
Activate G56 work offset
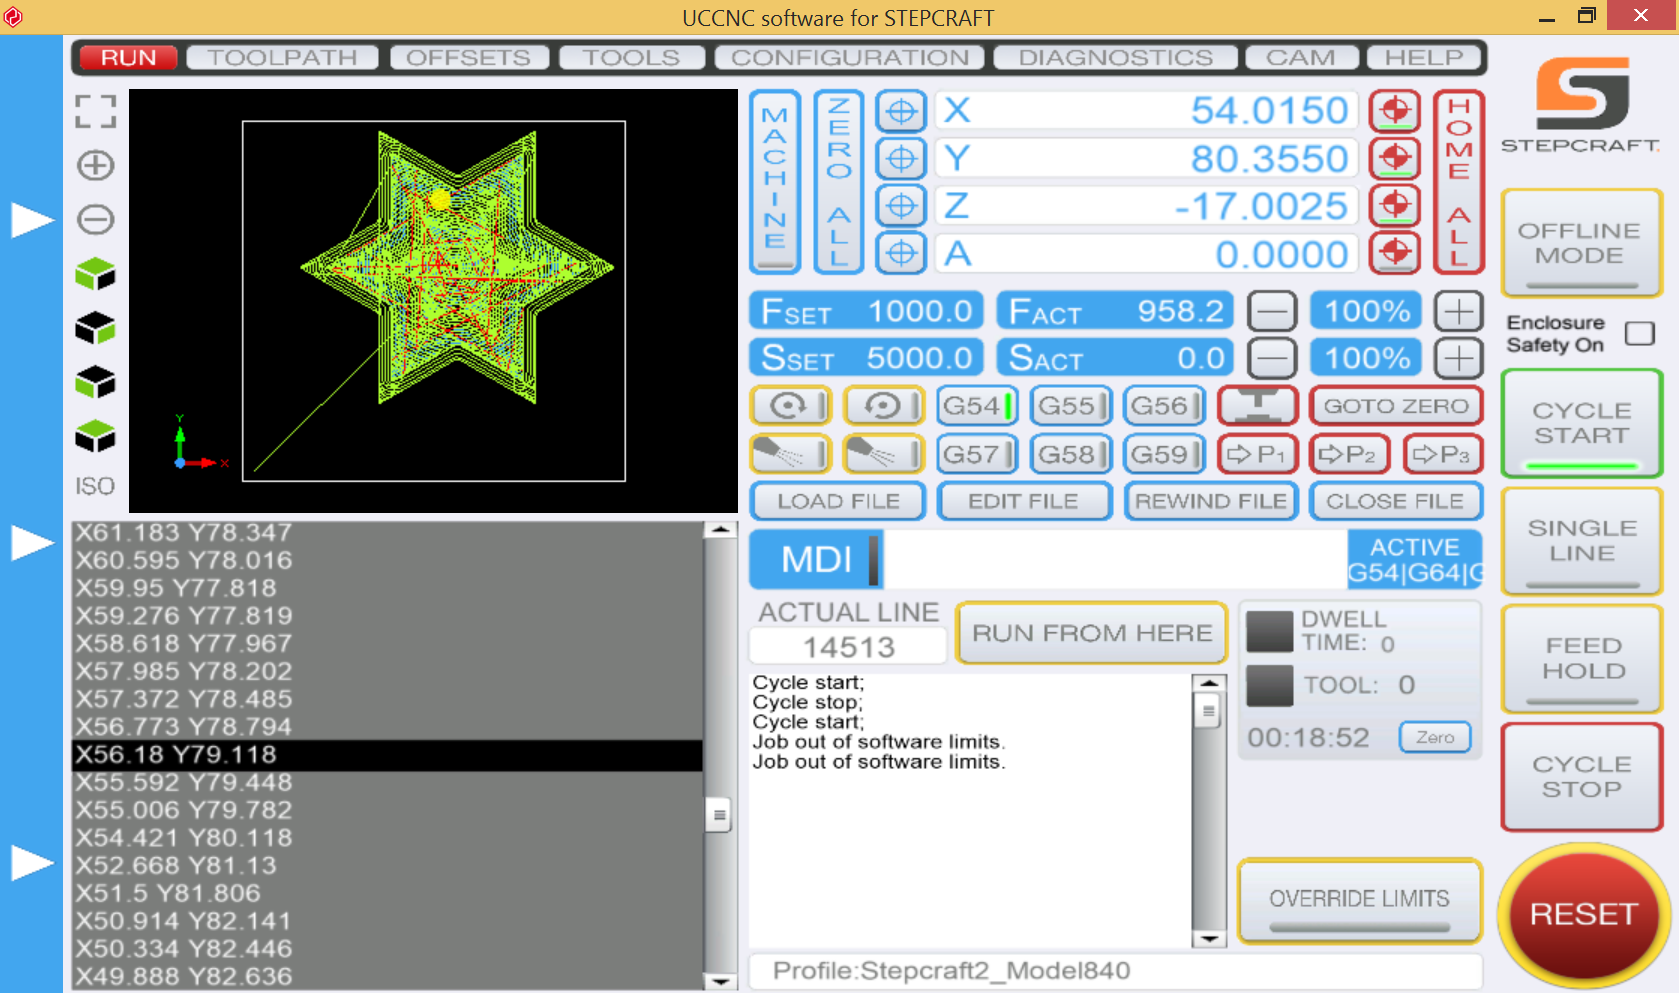pos(1165,406)
